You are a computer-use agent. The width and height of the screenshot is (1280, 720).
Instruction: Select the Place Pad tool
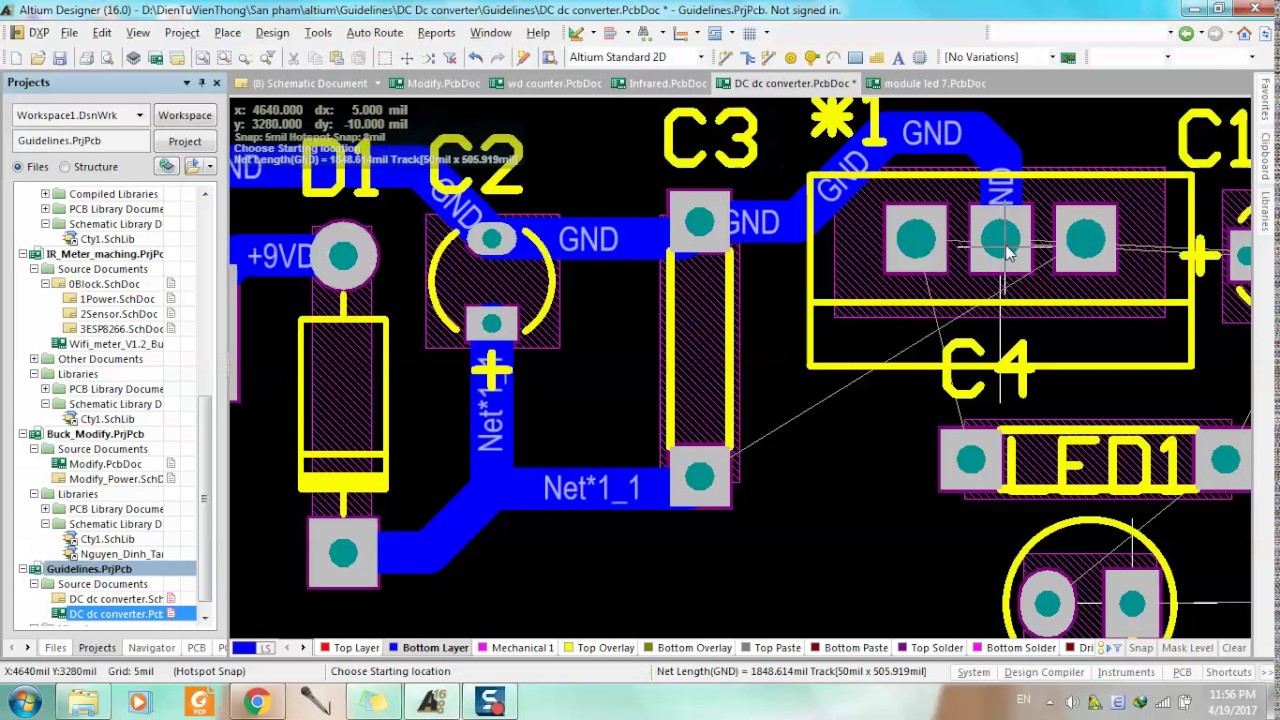click(x=790, y=57)
